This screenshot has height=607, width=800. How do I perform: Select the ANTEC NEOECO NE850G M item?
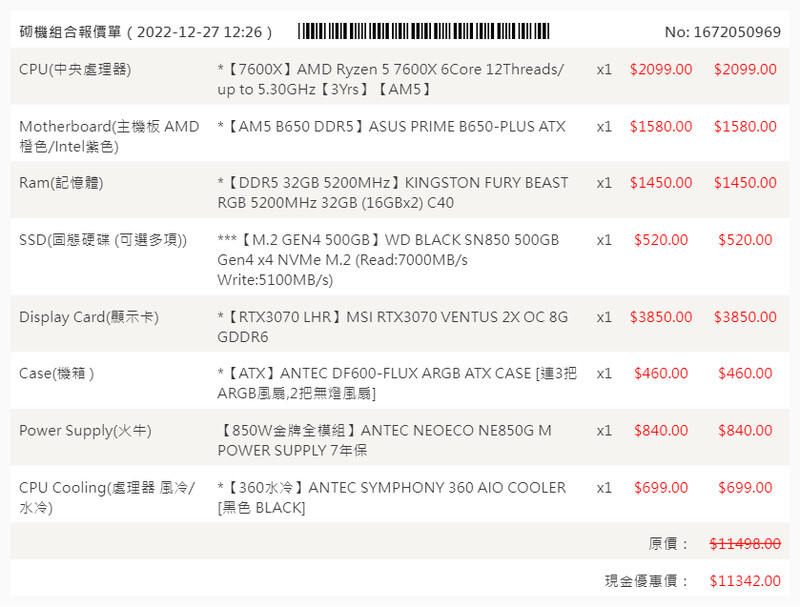click(x=384, y=440)
